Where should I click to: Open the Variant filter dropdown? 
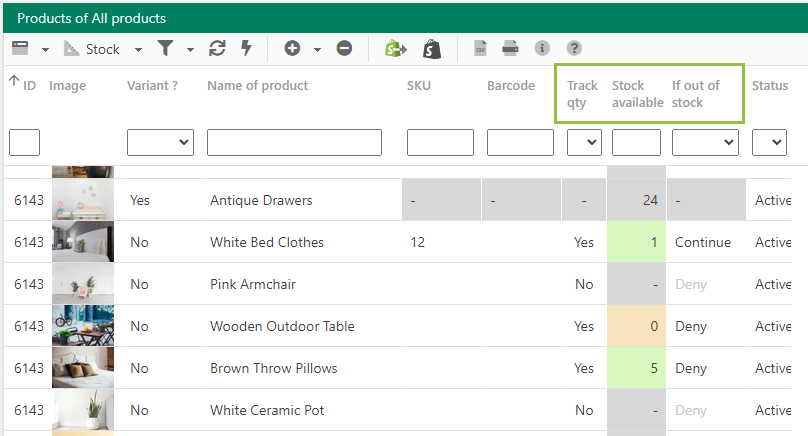click(160, 142)
